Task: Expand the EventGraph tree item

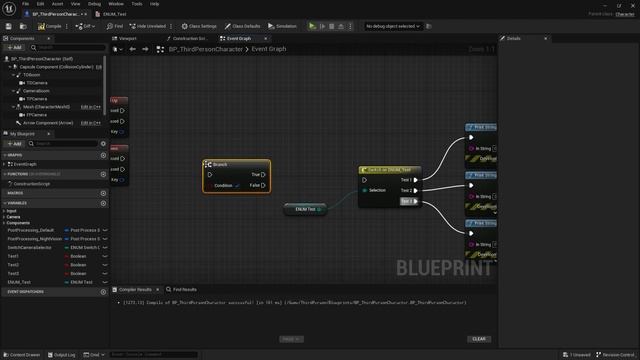Action: pos(4,164)
